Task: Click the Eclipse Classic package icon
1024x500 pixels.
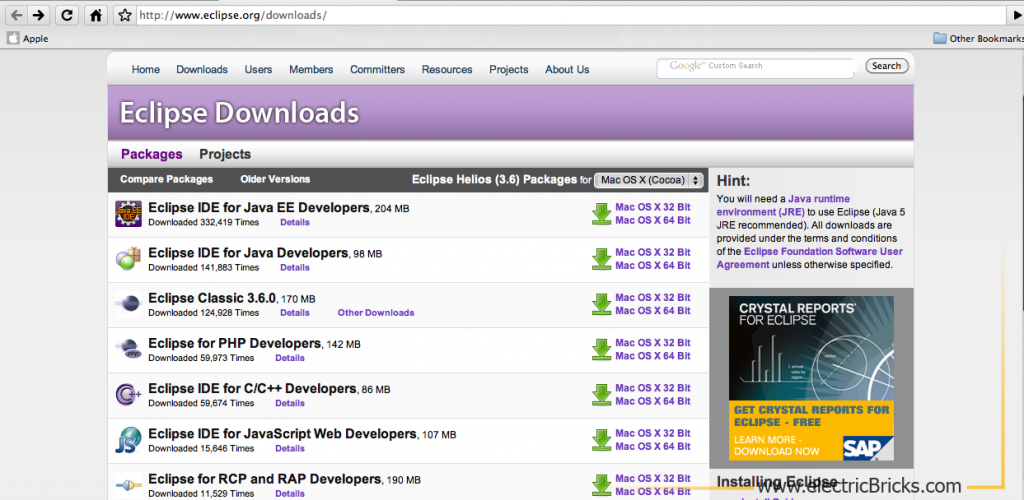Action: point(128,304)
